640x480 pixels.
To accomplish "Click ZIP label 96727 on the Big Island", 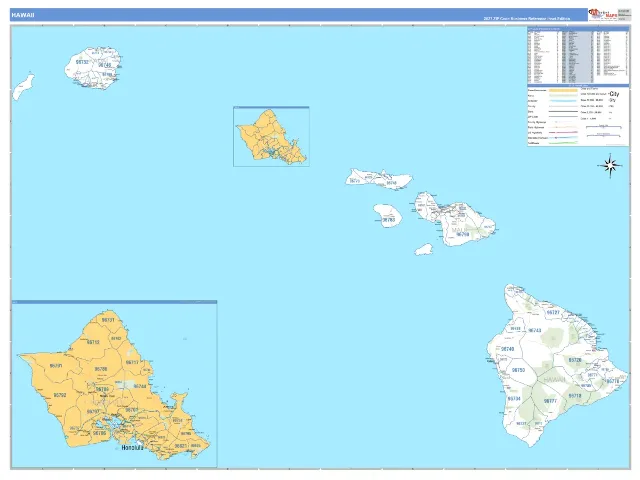I will point(553,312).
